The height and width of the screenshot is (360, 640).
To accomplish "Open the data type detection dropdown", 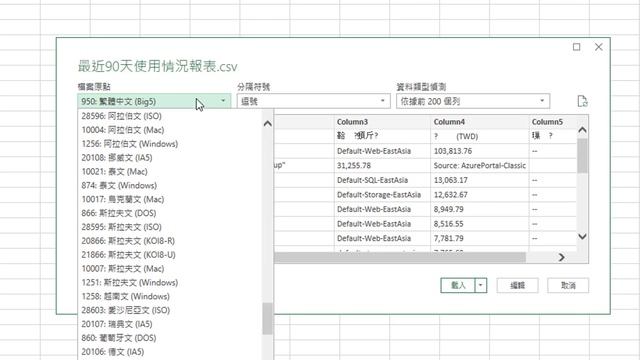I will (x=473, y=101).
